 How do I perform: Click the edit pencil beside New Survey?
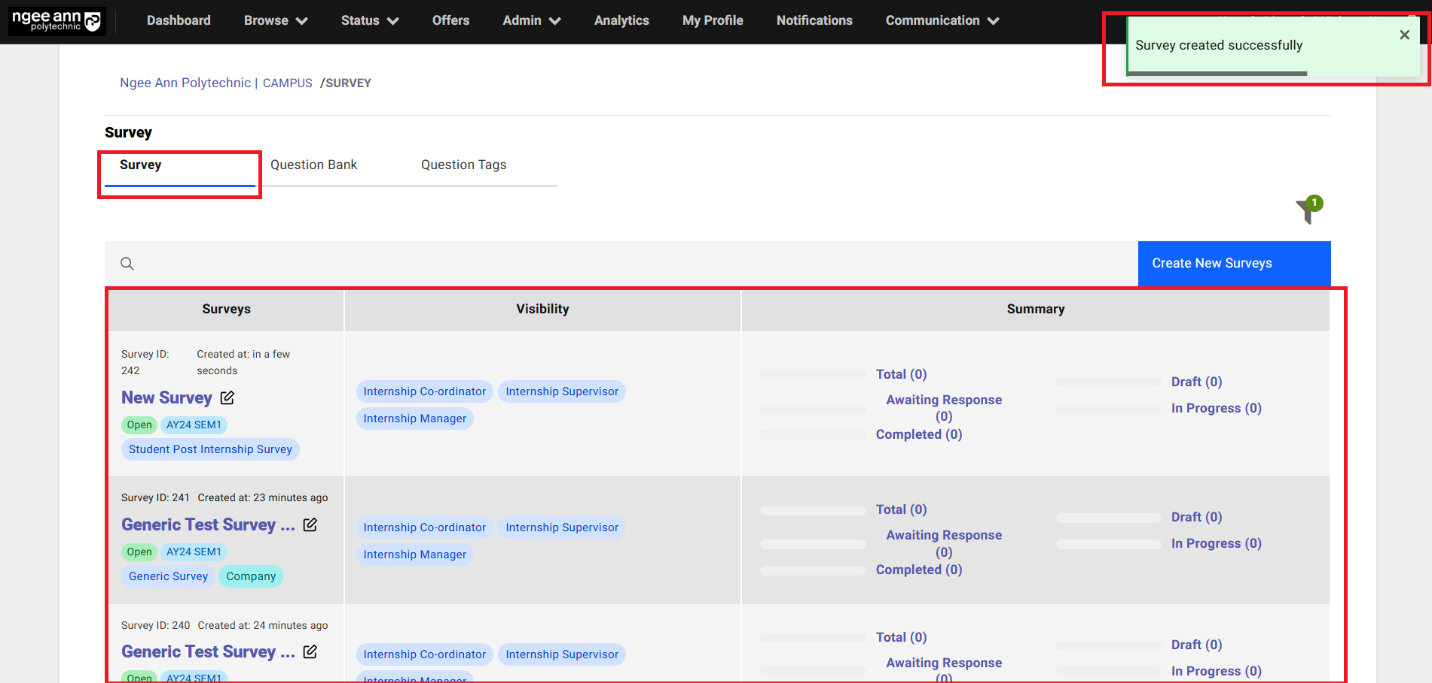click(x=227, y=397)
